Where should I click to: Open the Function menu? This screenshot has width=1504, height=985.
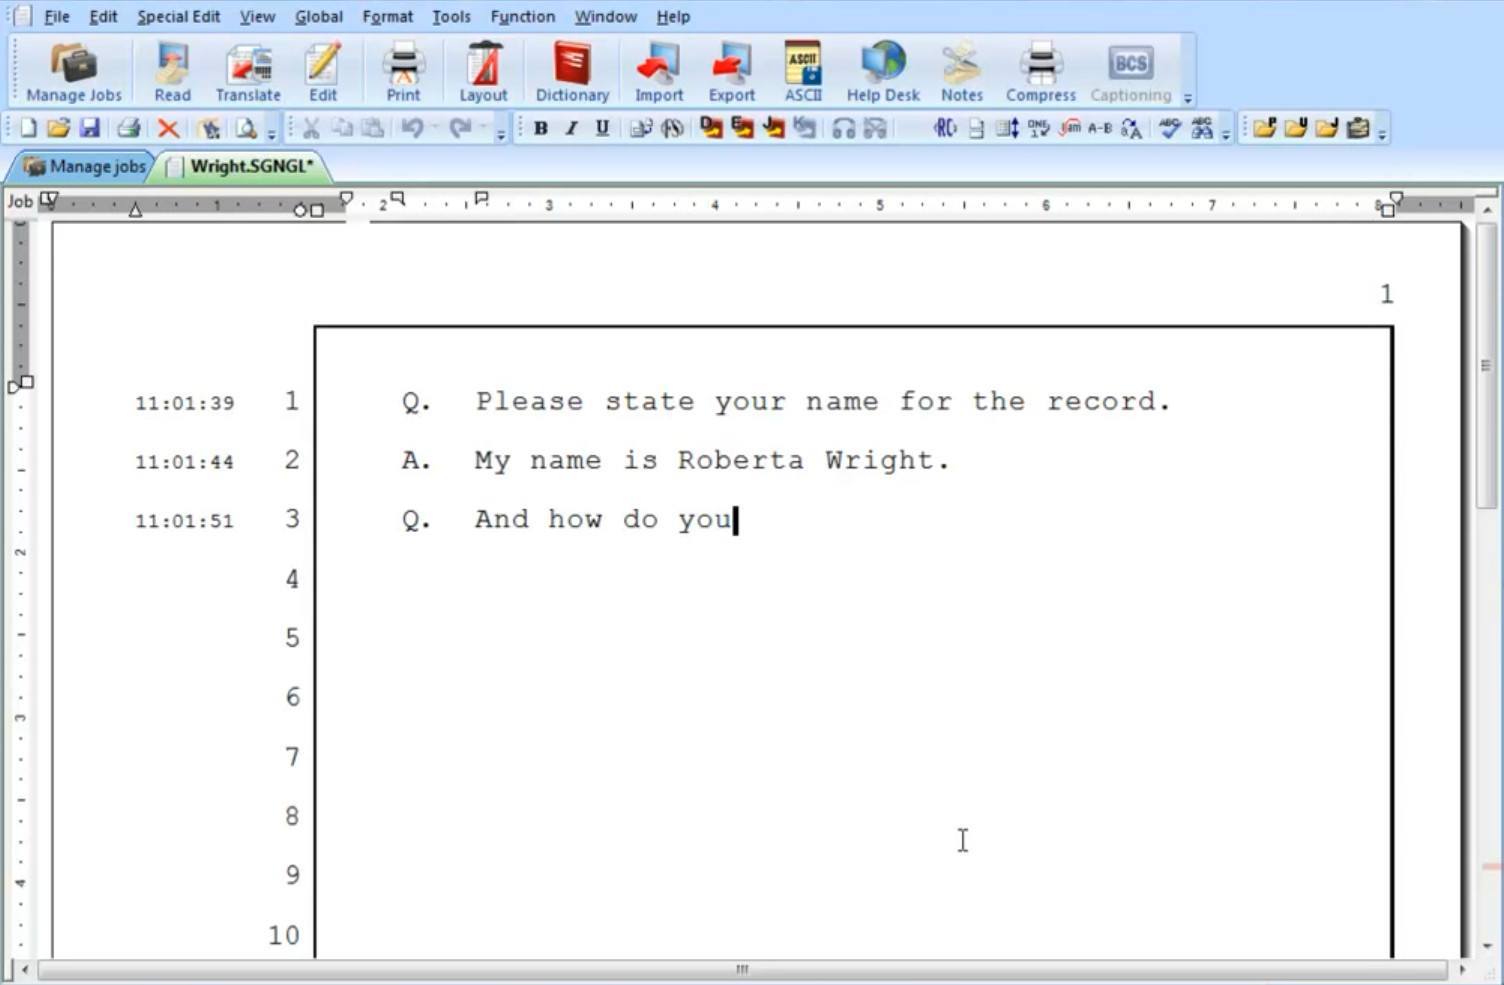(x=522, y=16)
